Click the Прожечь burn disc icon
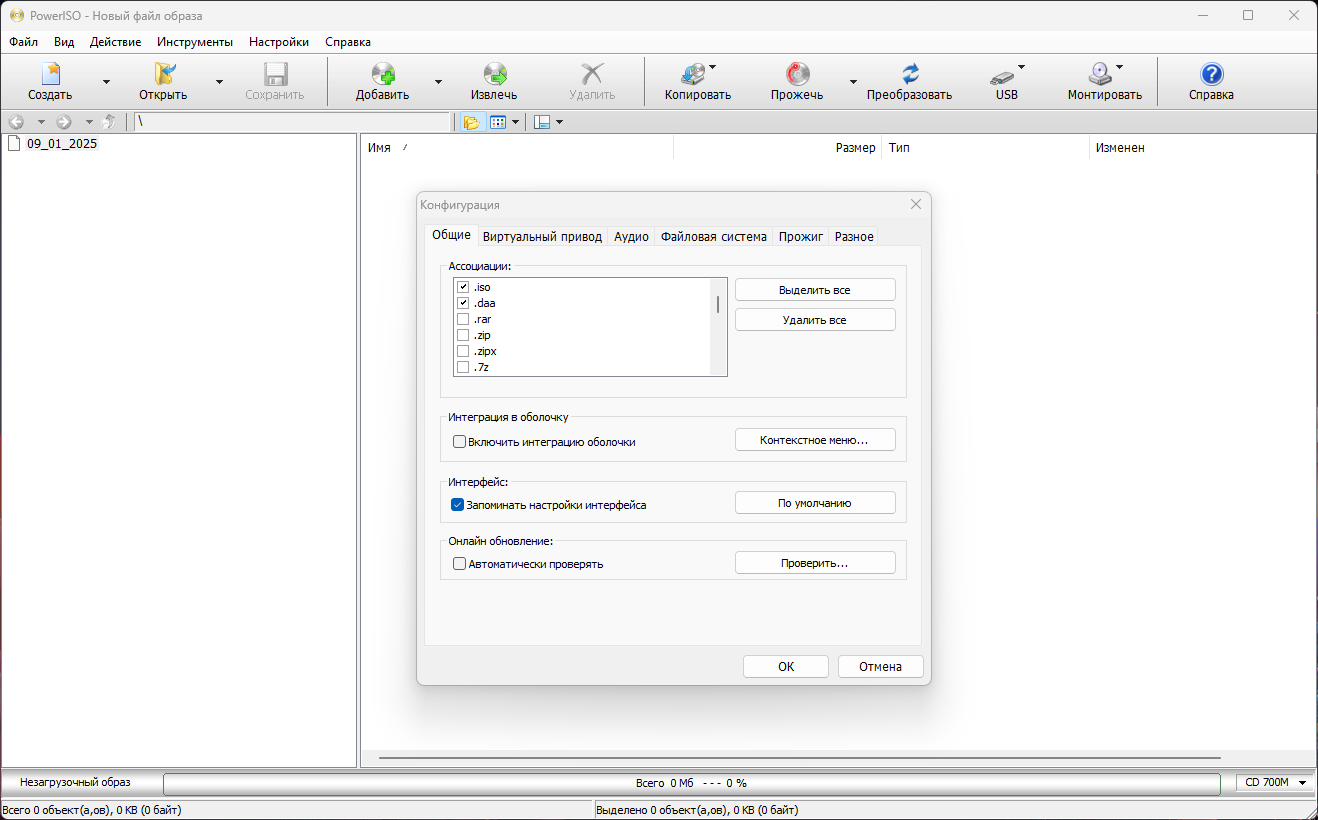 point(797,74)
